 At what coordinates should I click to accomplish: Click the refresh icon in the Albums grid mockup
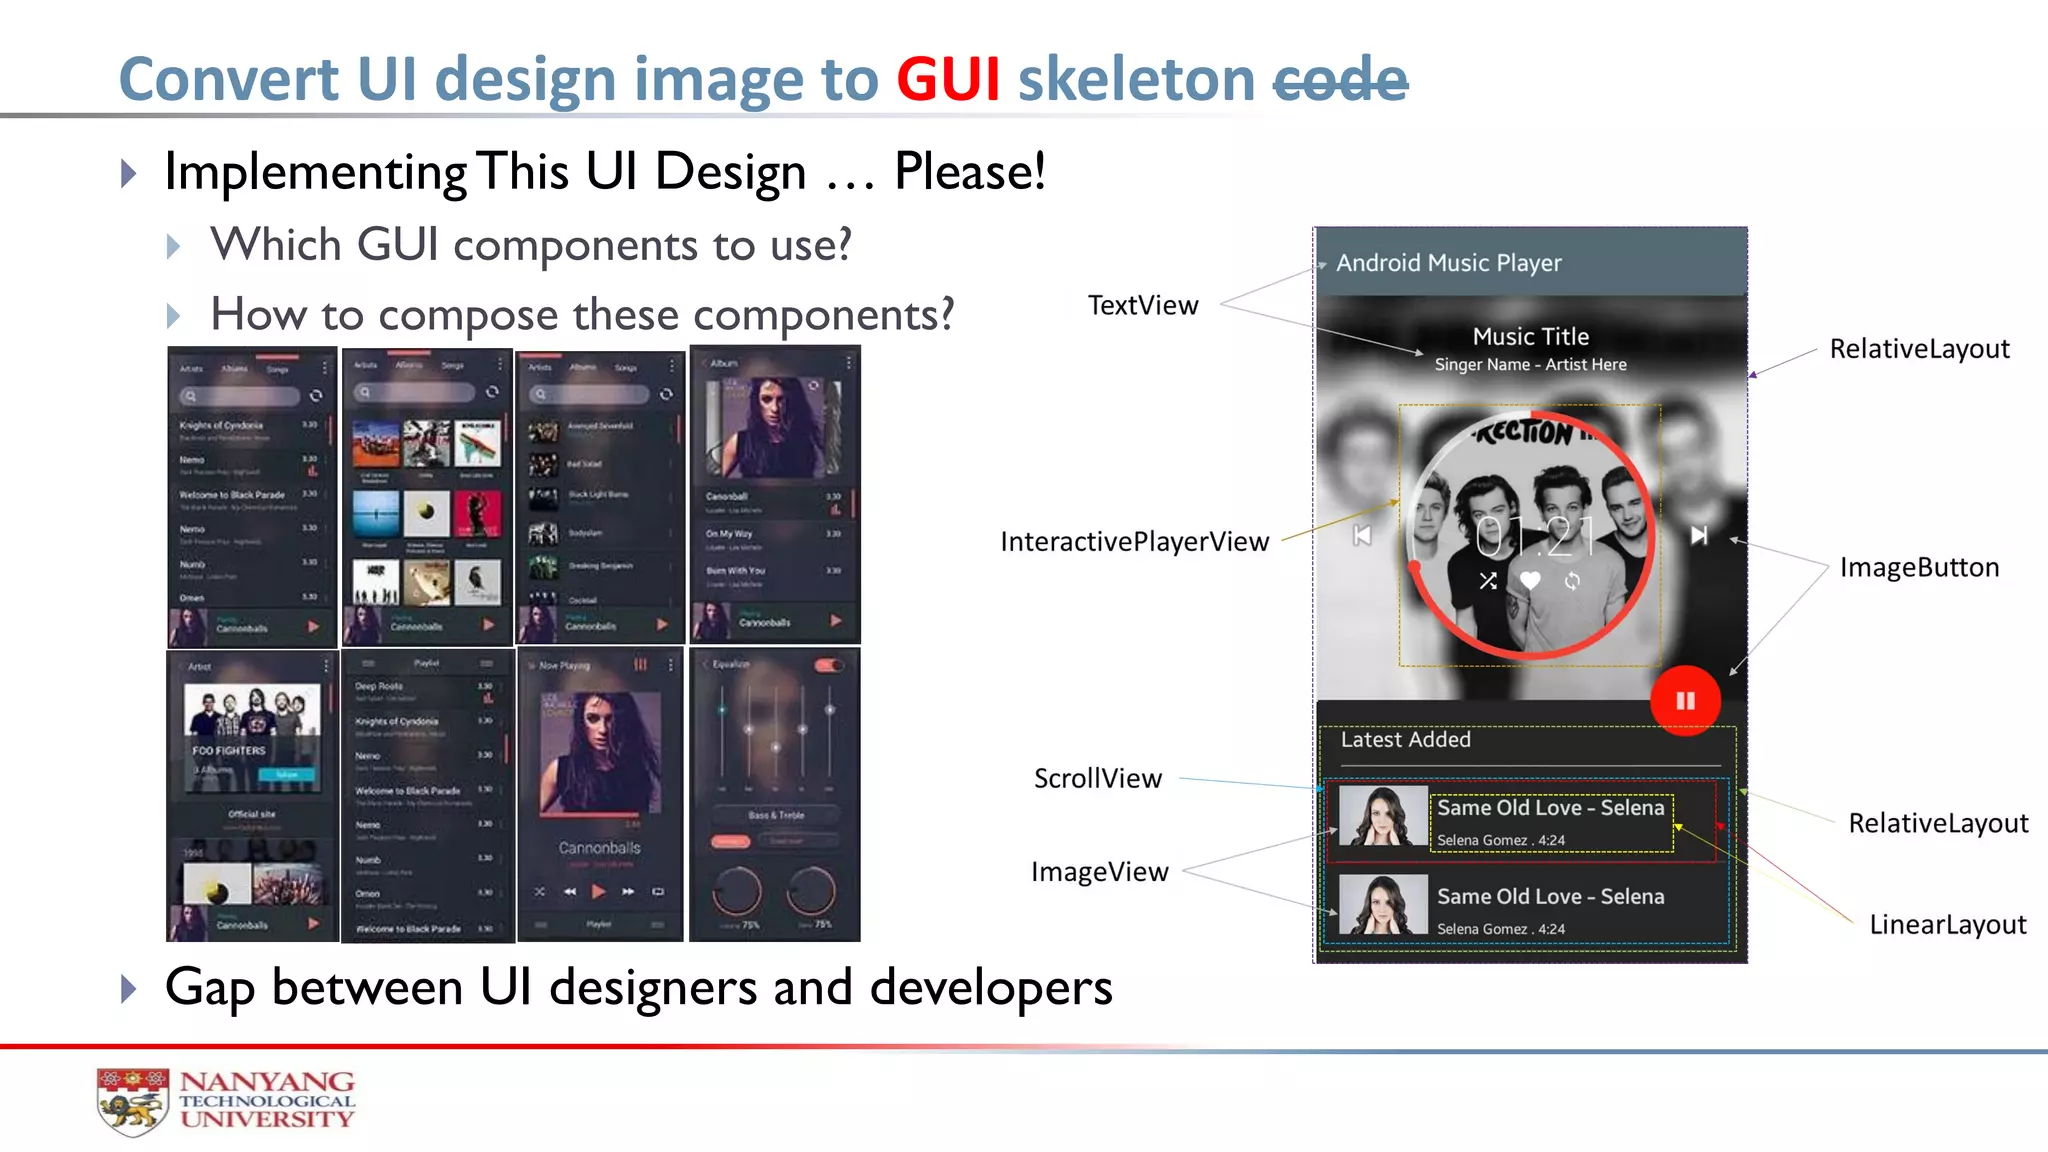(492, 392)
